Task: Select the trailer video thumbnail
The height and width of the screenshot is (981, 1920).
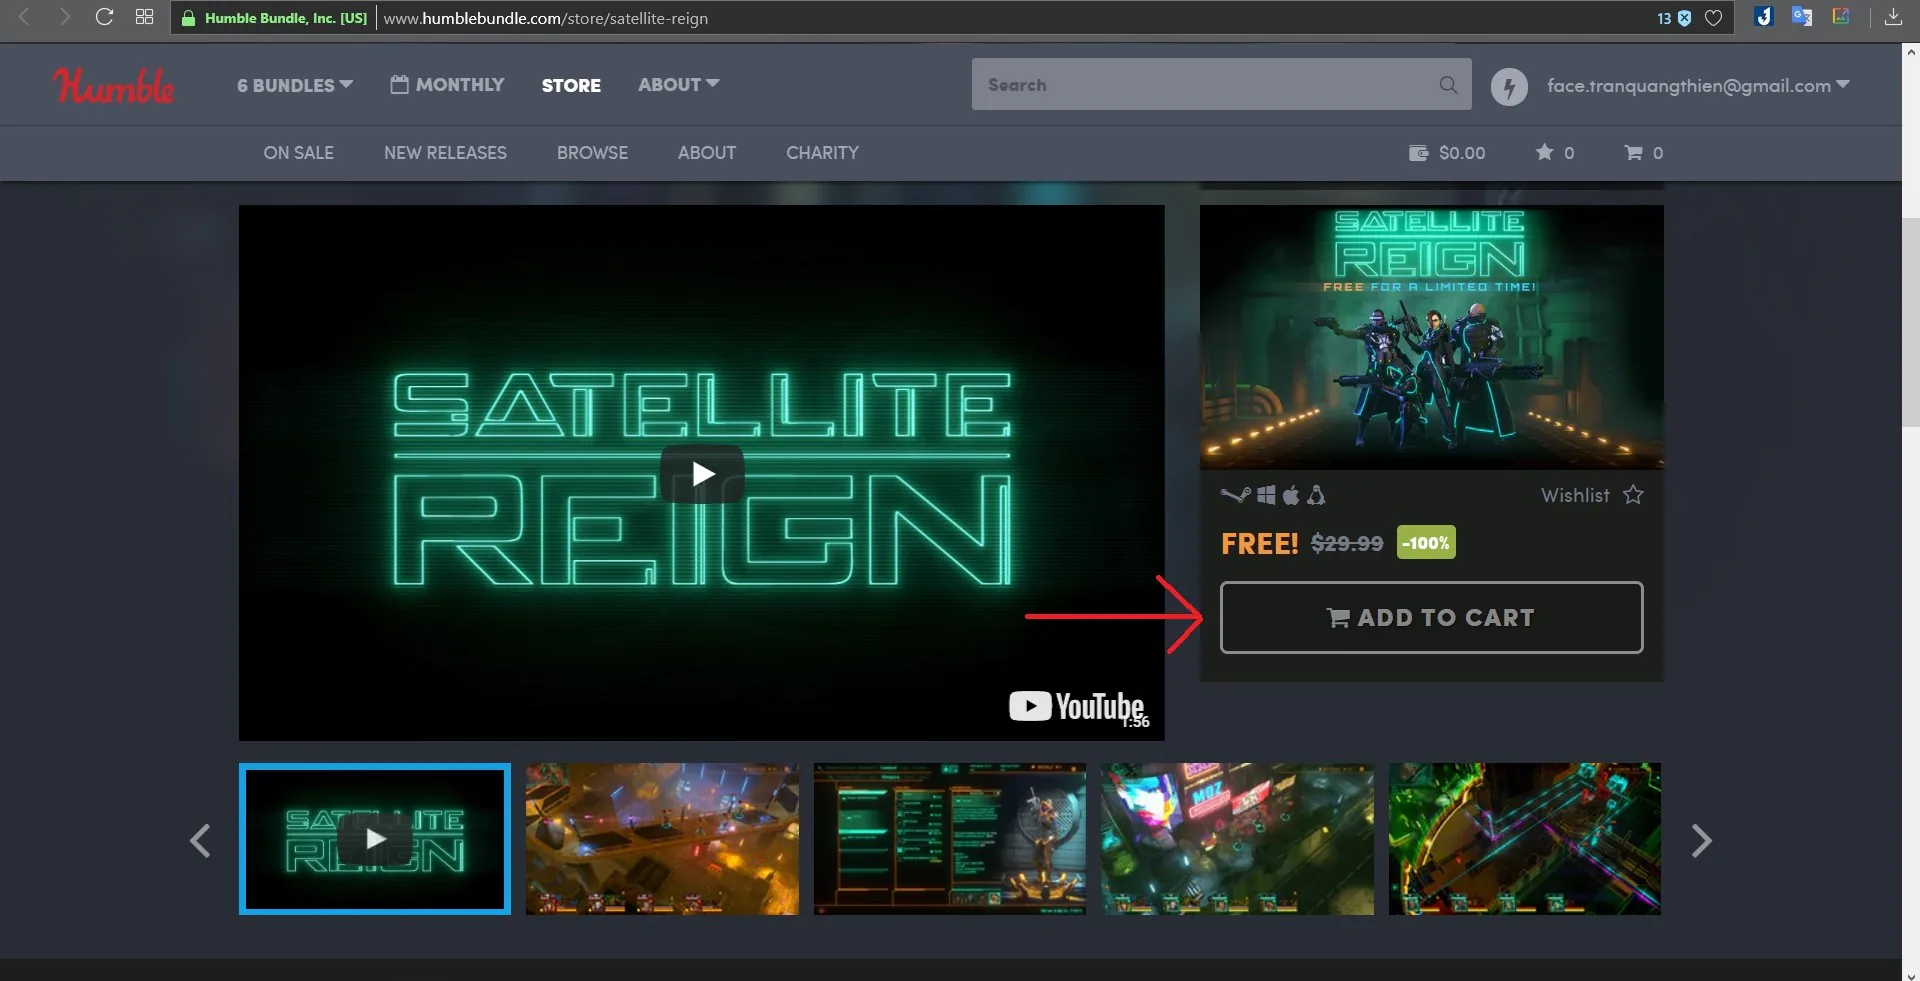Action: [375, 839]
